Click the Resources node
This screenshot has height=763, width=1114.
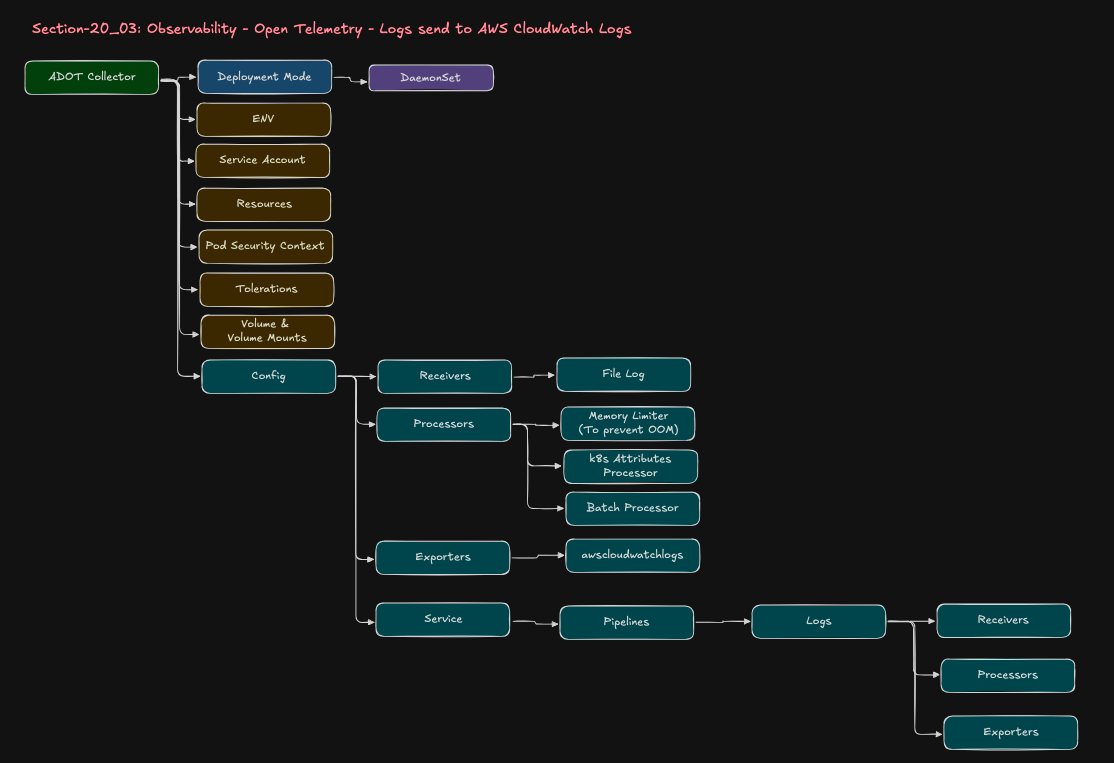(x=263, y=204)
